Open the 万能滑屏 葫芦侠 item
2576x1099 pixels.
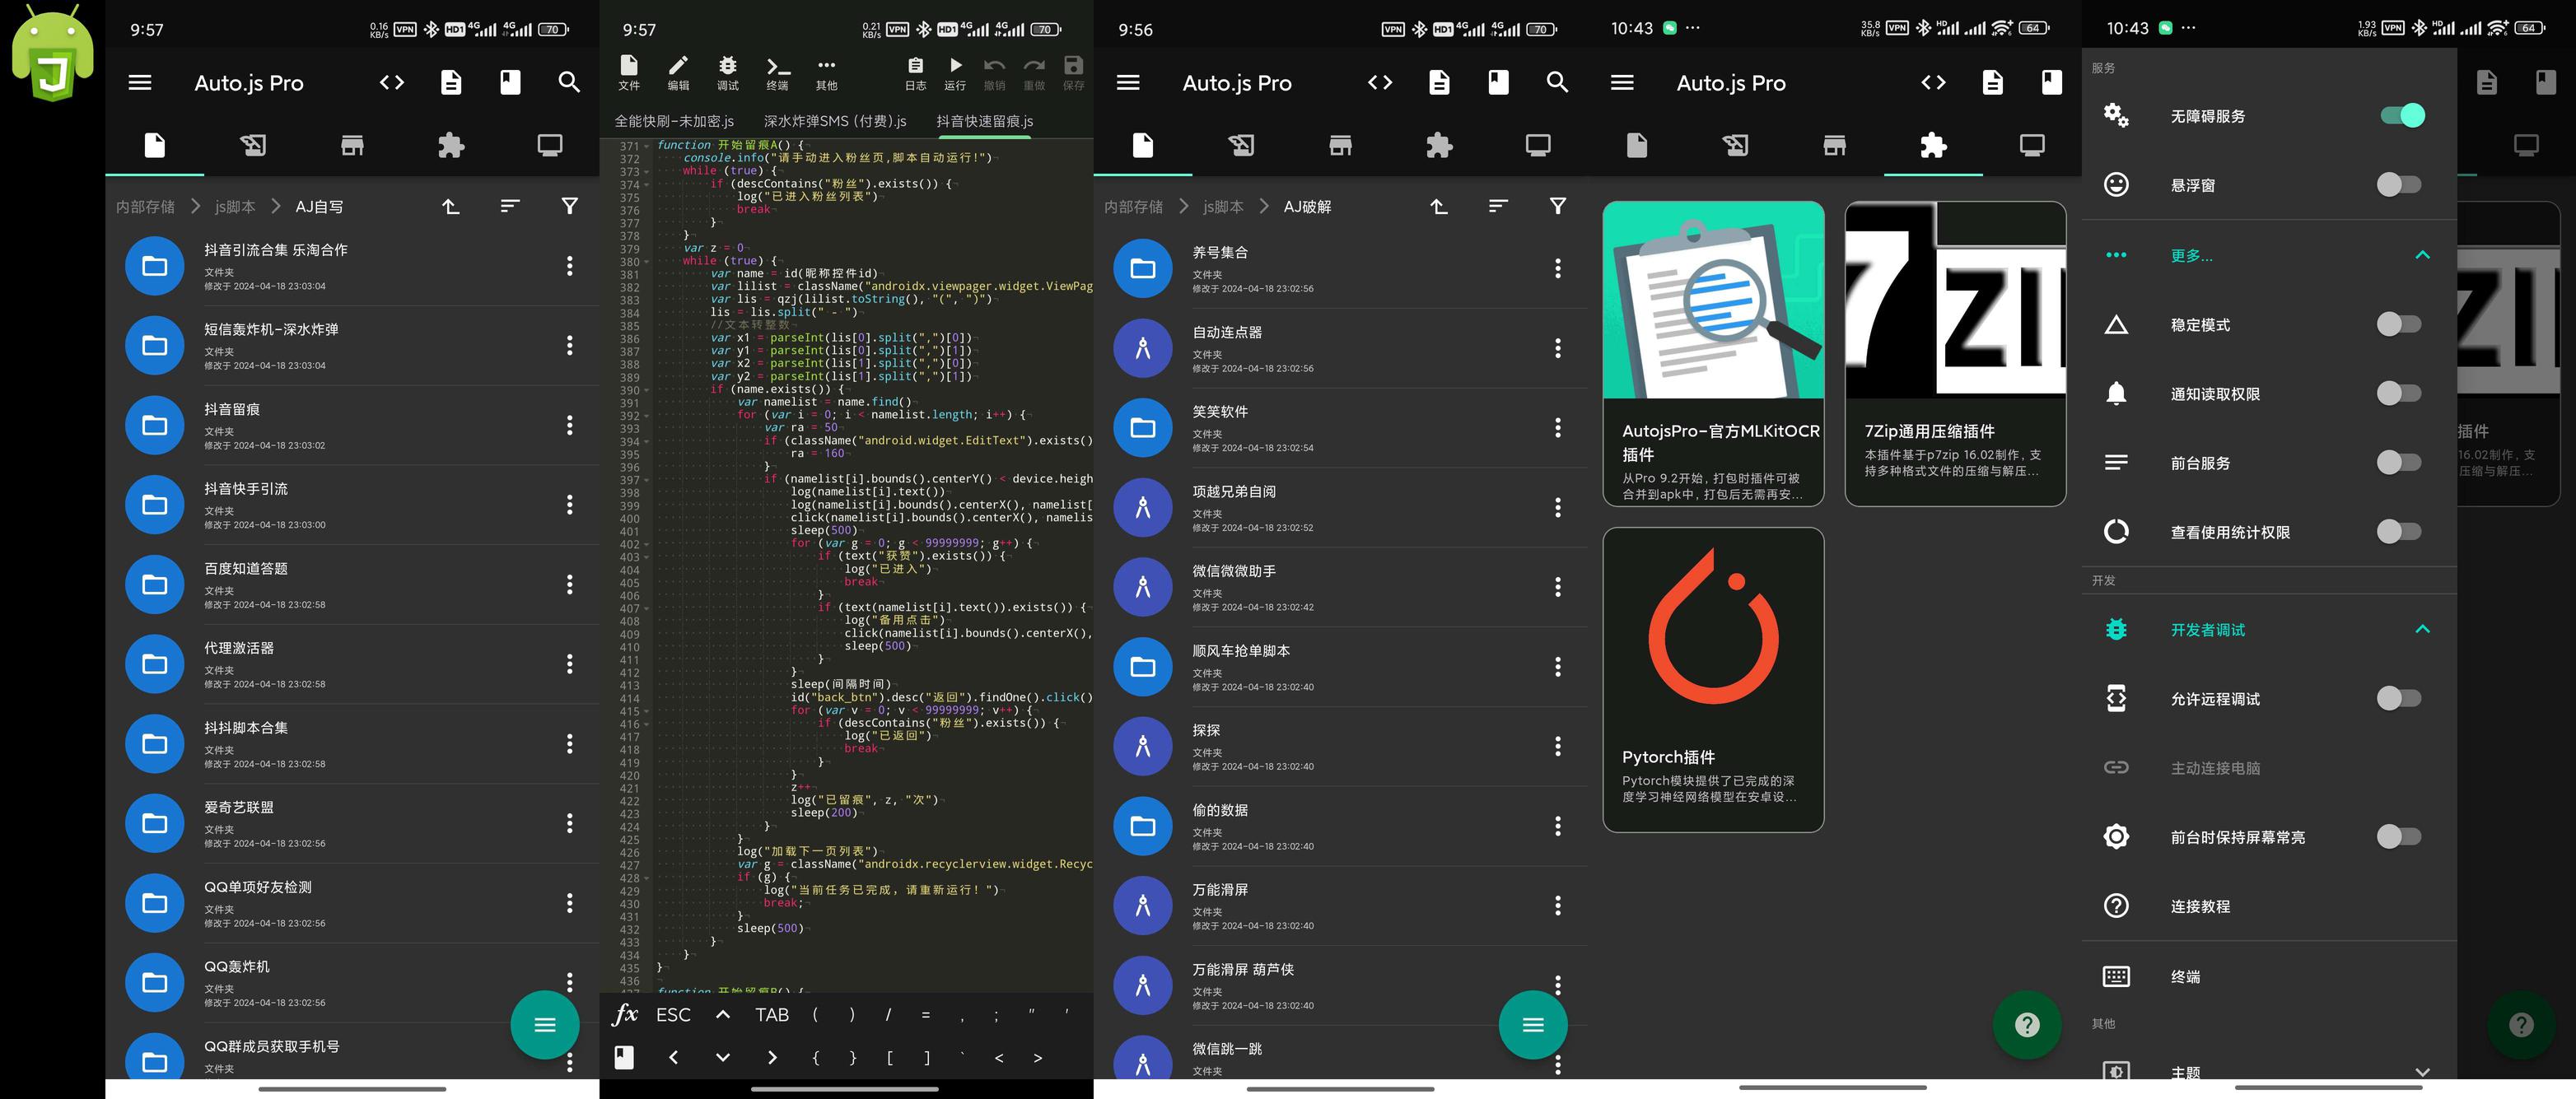pyautogui.click(x=1340, y=986)
